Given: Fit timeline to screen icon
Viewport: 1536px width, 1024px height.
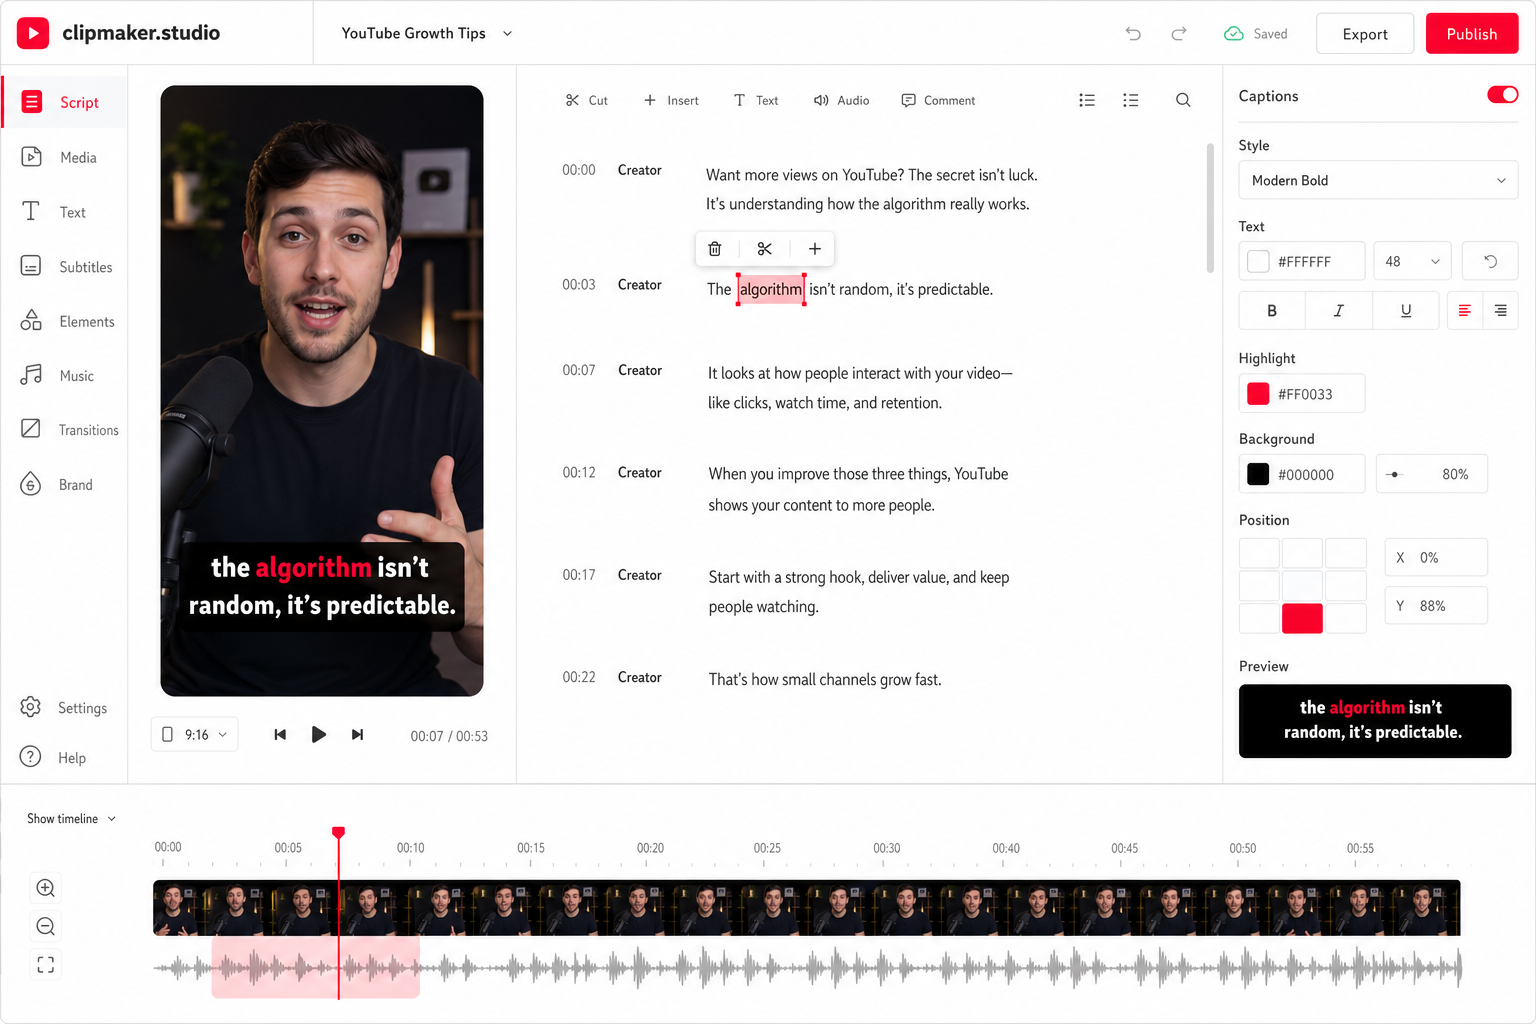Looking at the screenshot, I should click(46, 965).
